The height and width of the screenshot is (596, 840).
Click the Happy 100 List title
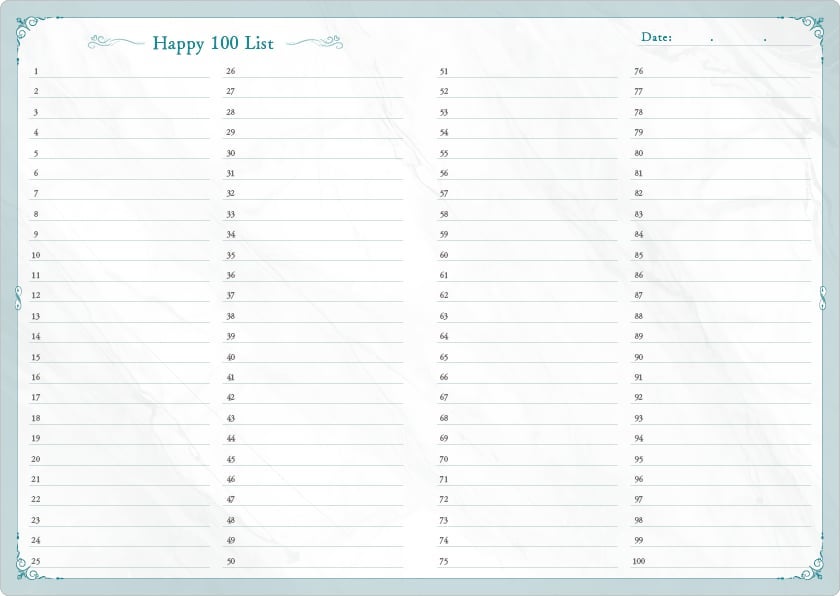click(x=212, y=43)
